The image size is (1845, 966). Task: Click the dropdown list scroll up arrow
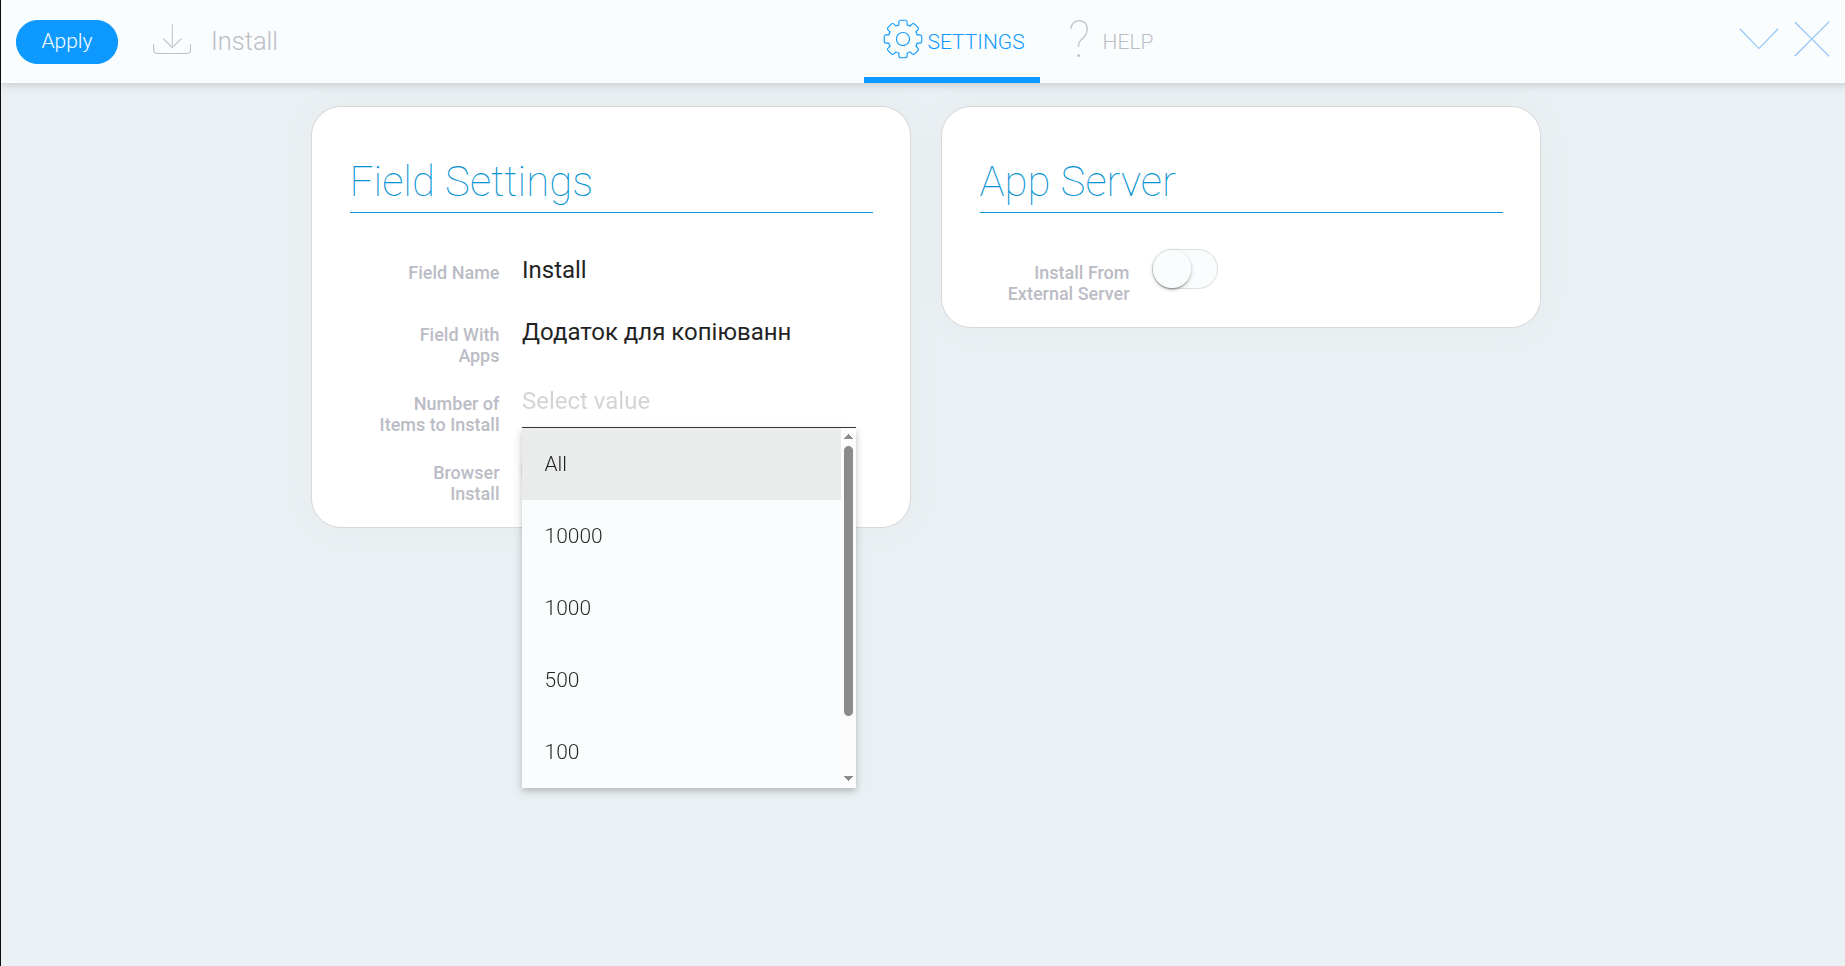(x=848, y=437)
